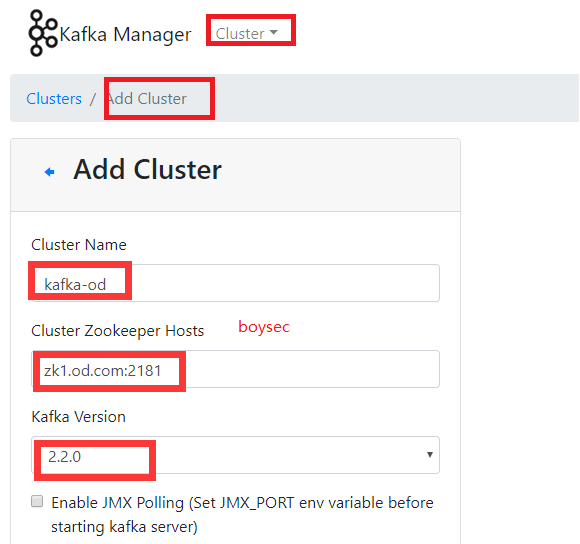Click the Add Cluster page heading

[x=147, y=170]
